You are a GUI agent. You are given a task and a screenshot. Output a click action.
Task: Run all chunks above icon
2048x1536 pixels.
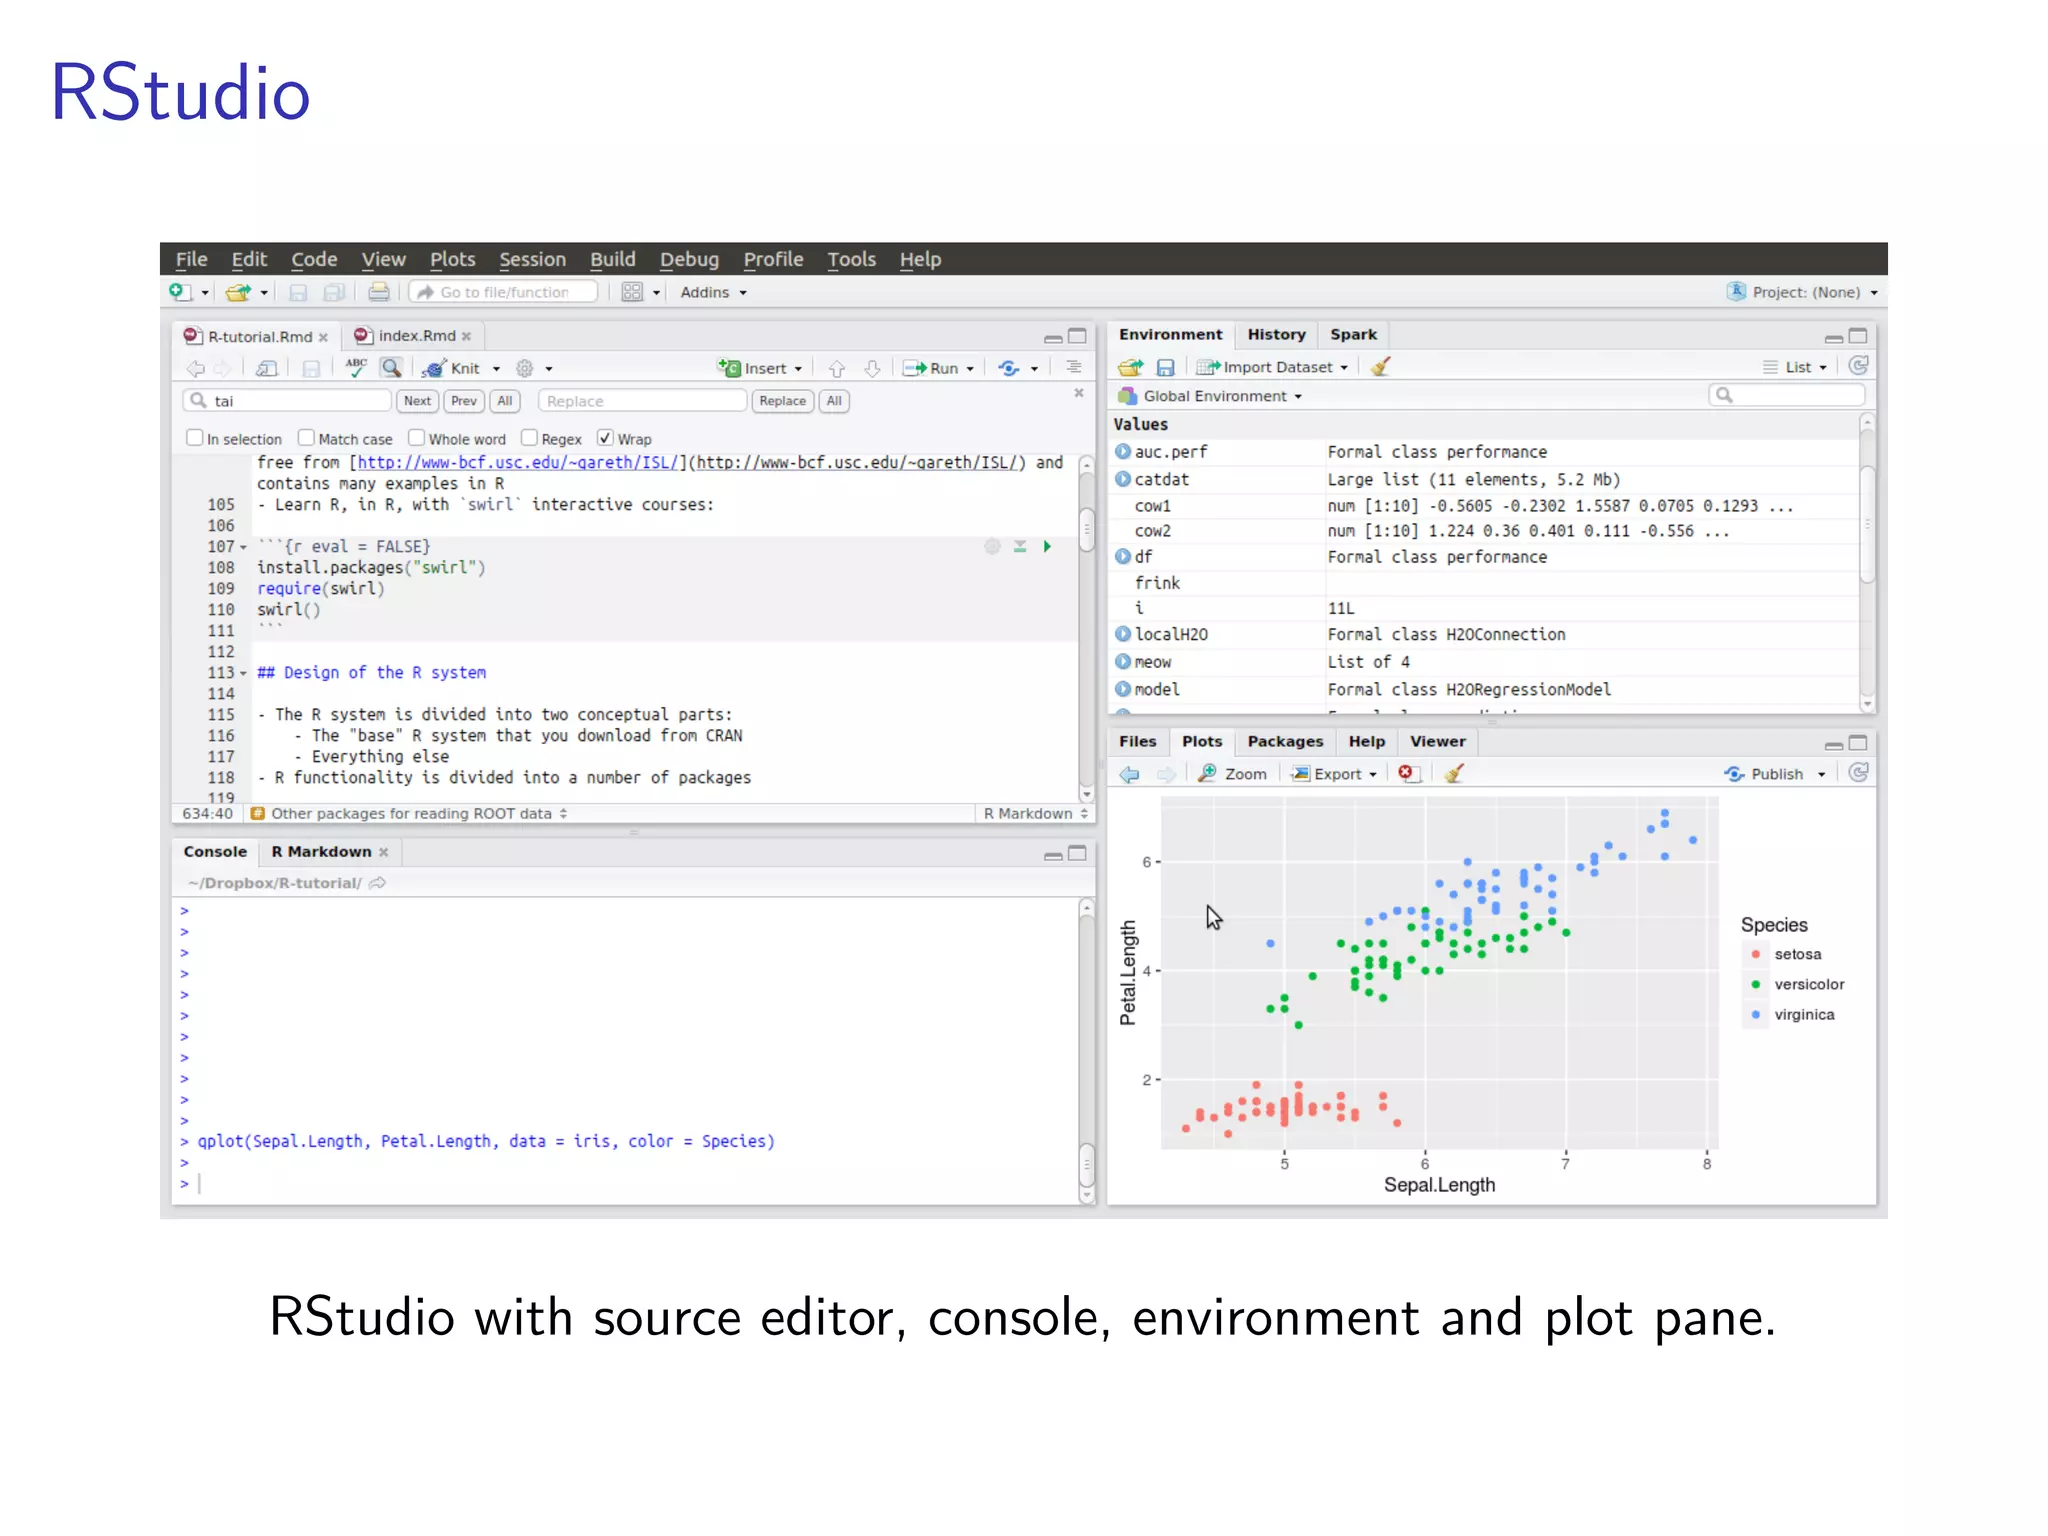pos(1020,546)
